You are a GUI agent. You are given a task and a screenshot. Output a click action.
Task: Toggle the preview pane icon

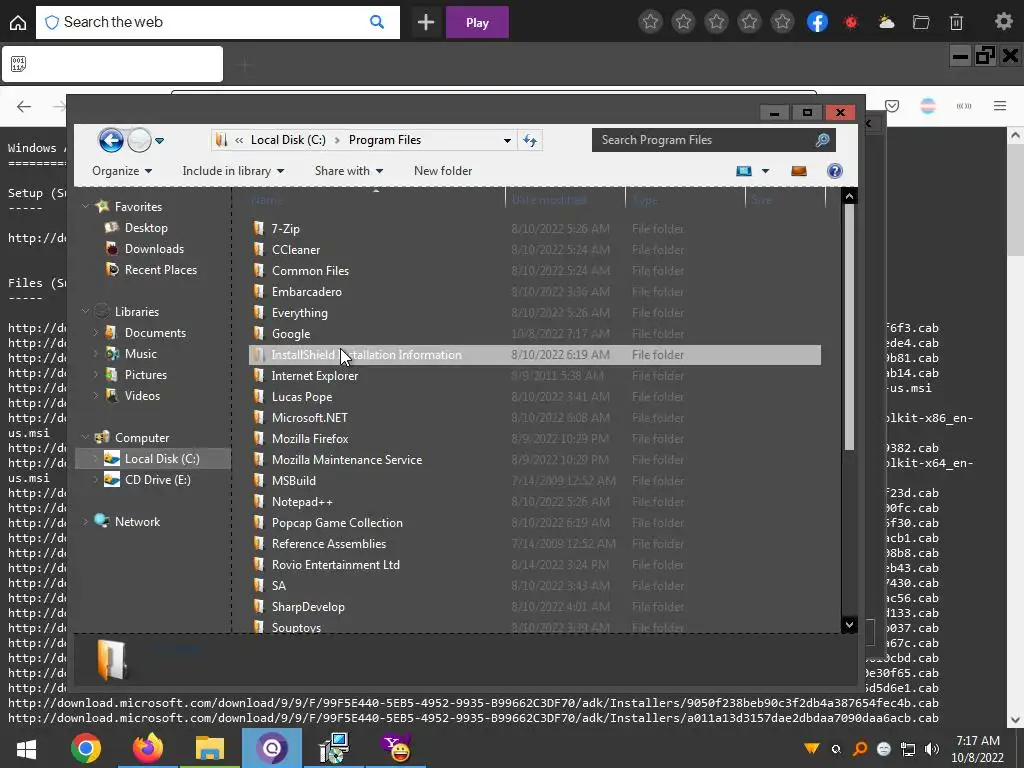799,171
